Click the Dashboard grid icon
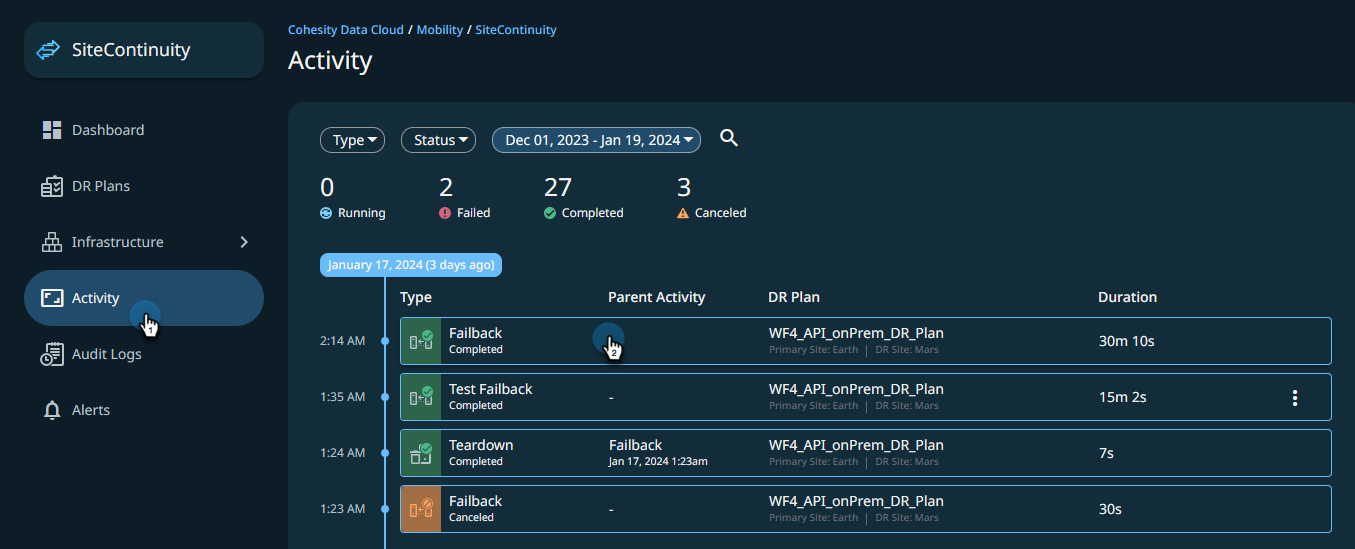 click(x=52, y=130)
